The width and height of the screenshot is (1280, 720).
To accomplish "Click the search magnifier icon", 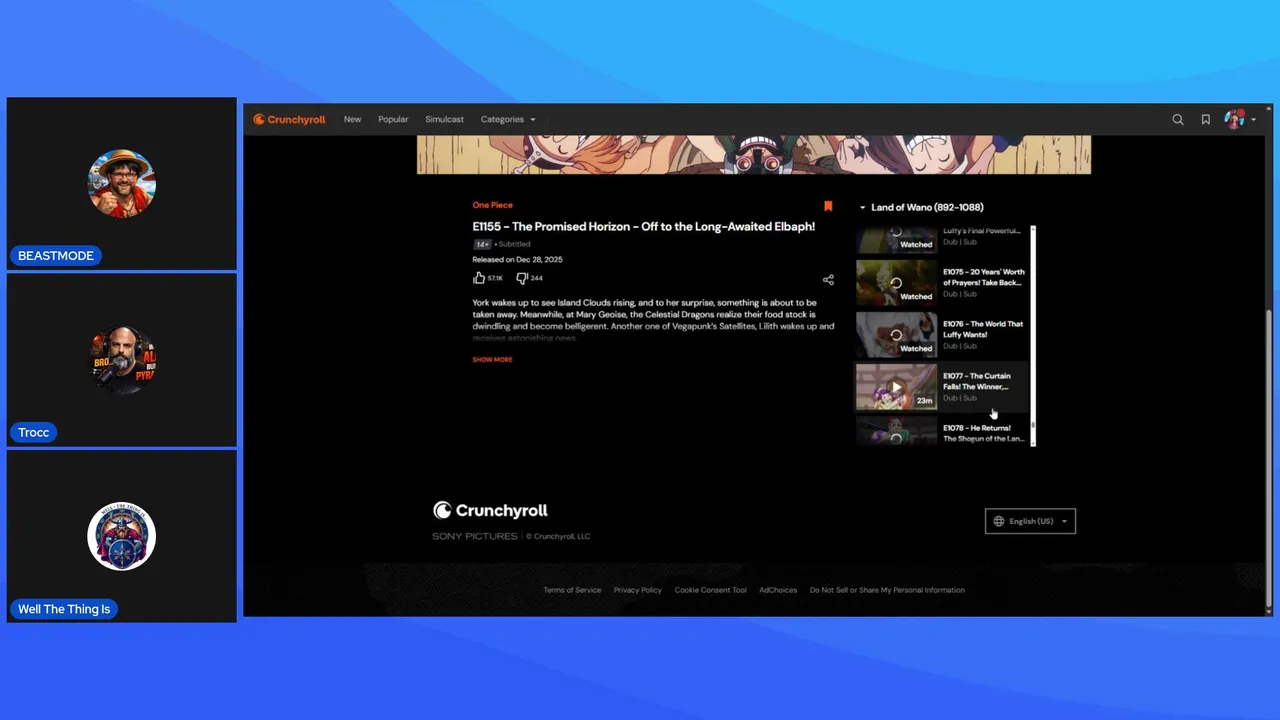I will (1178, 119).
